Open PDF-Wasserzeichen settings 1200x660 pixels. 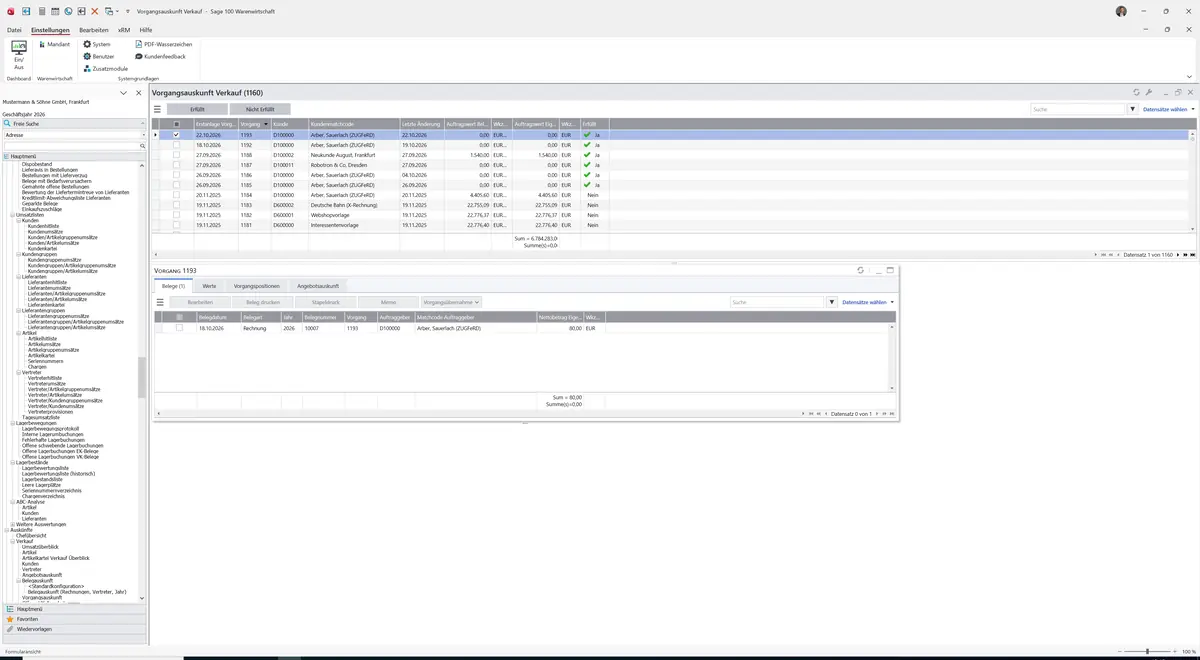[164, 44]
